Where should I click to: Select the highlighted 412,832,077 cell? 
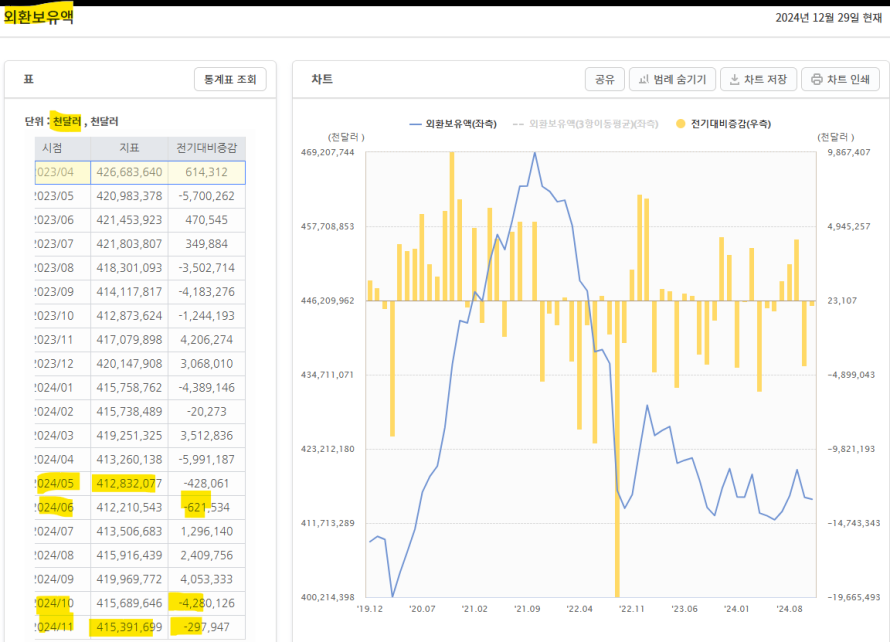(129, 484)
